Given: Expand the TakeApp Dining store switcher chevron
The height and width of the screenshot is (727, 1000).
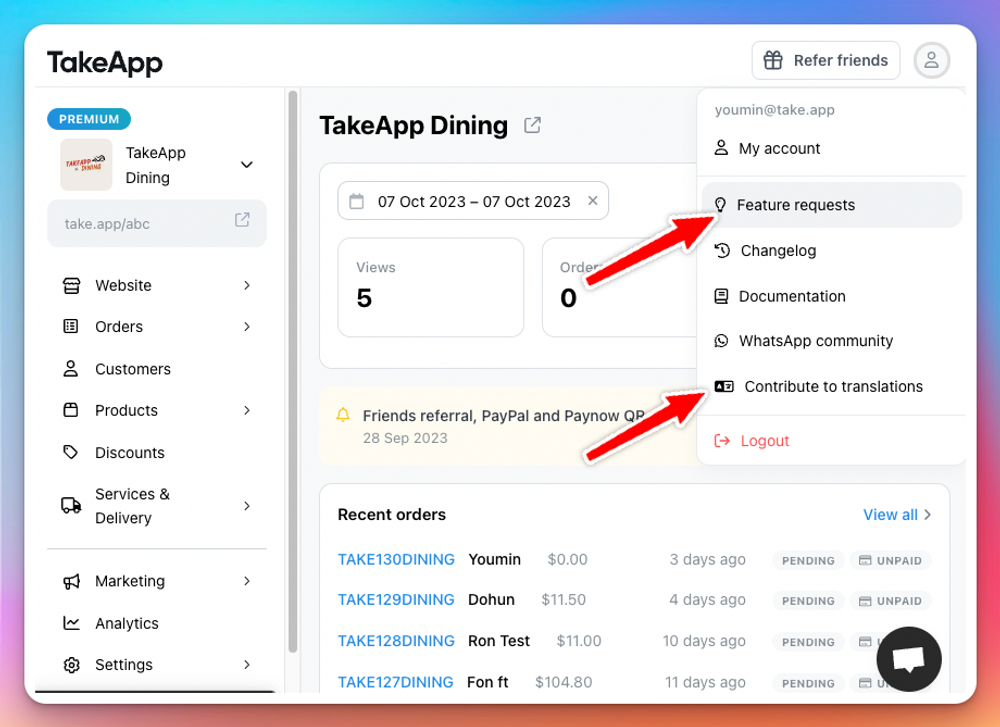Looking at the screenshot, I should click(247, 165).
